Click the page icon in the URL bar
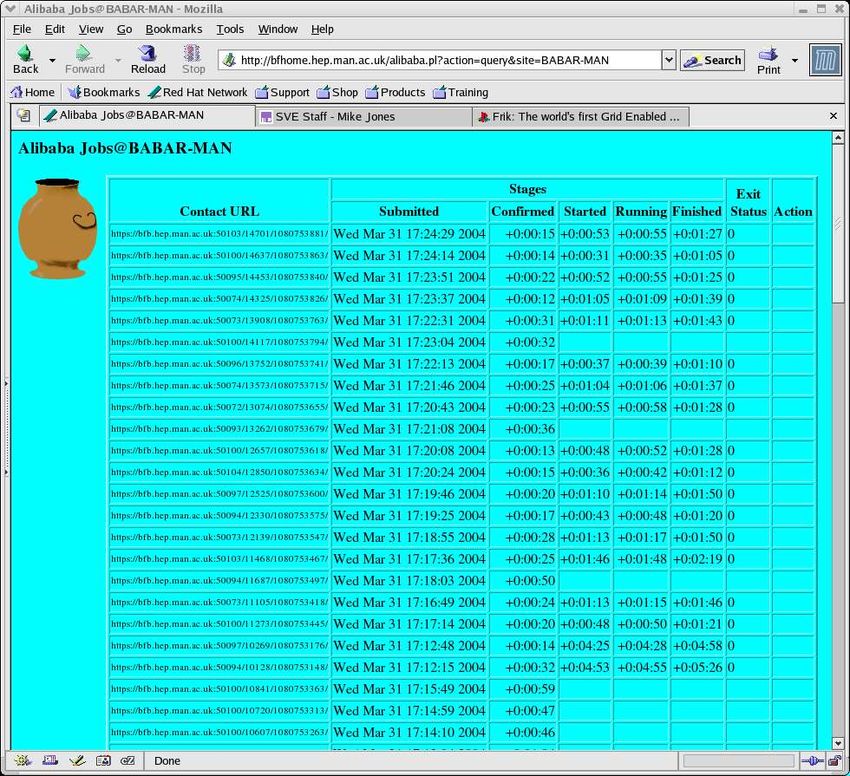This screenshot has height=776, width=850. click(x=229, y=60)
